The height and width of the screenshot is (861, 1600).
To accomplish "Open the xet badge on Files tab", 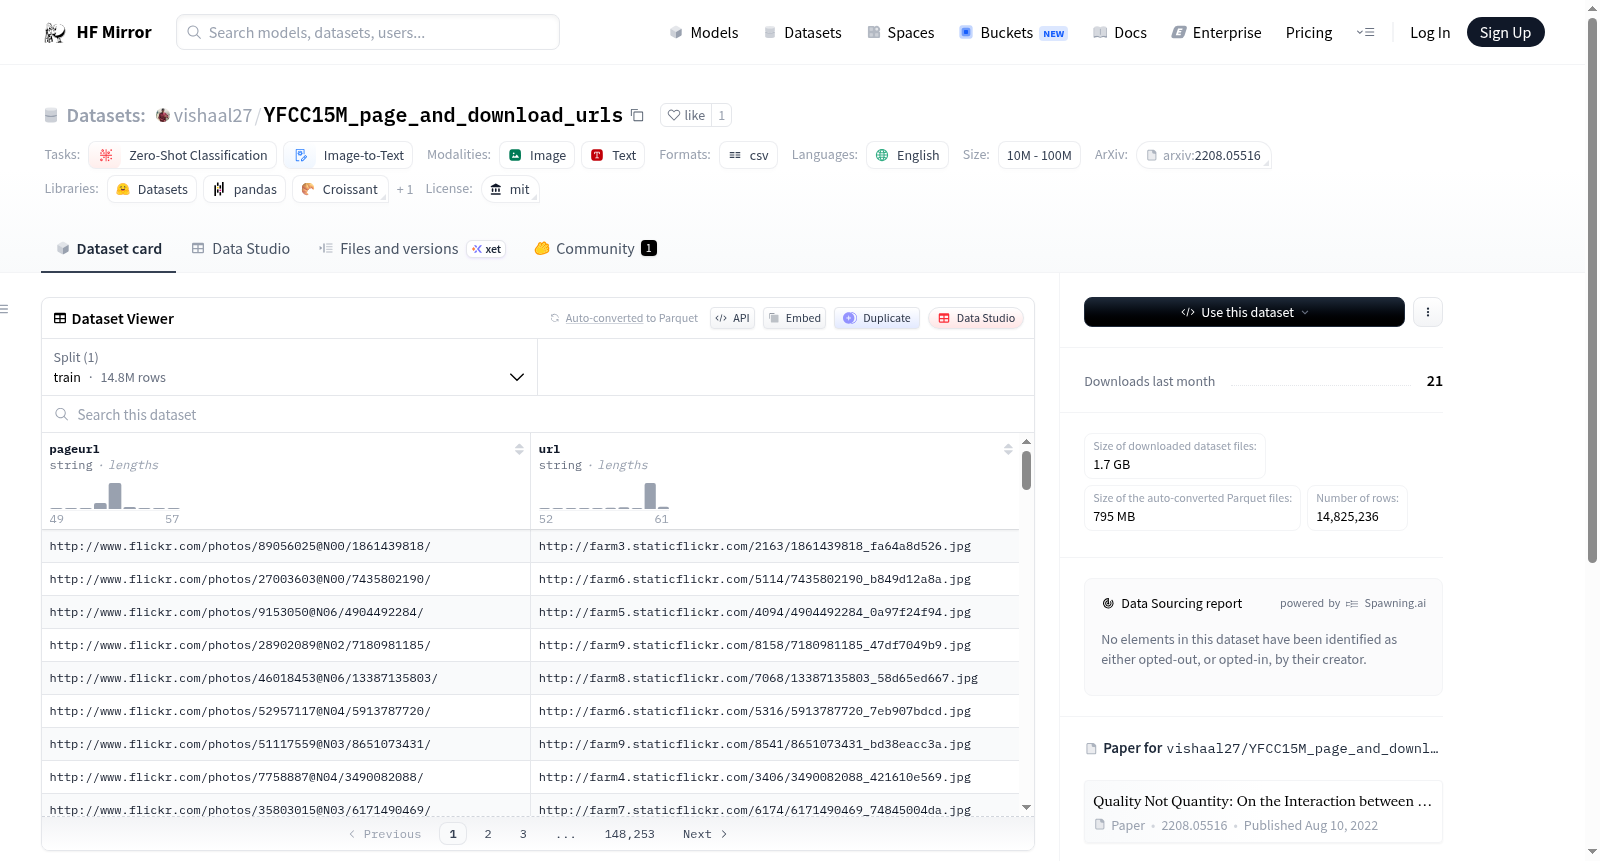I will coord(487,249).
